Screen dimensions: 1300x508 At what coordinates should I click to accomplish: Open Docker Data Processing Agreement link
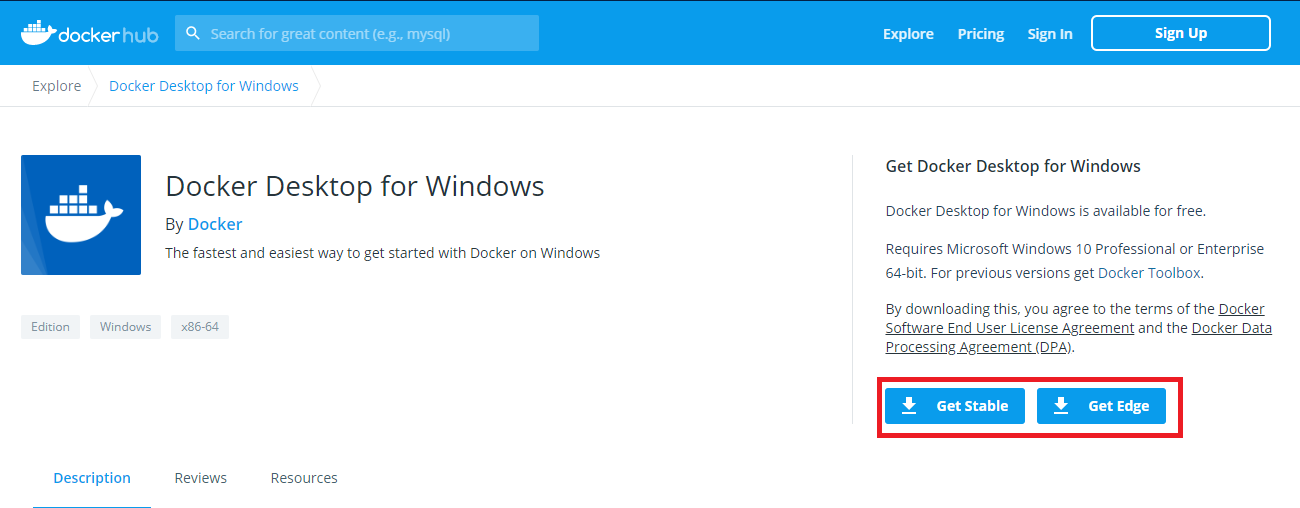click(x=1079, y=338)
